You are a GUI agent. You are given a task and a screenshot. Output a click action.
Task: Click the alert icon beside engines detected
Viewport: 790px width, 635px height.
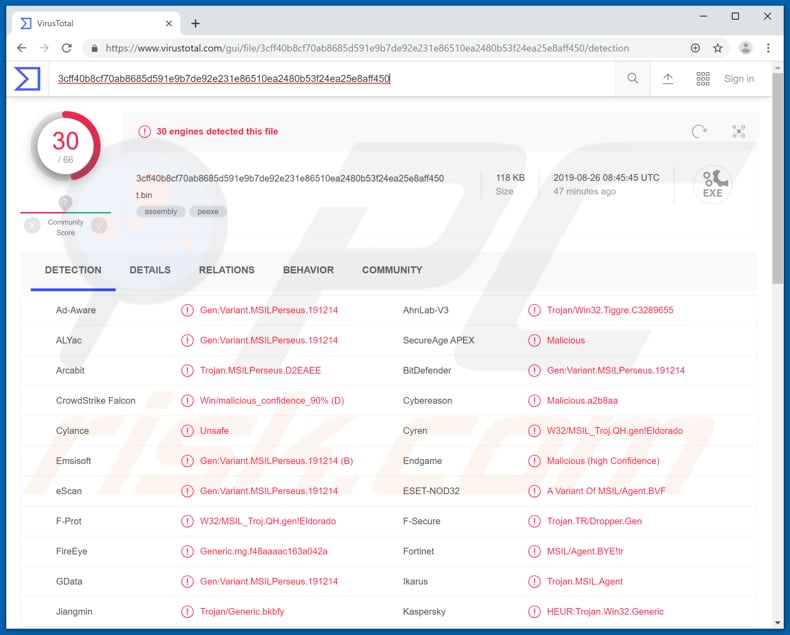pyautogui.click(x=145, y=132)
